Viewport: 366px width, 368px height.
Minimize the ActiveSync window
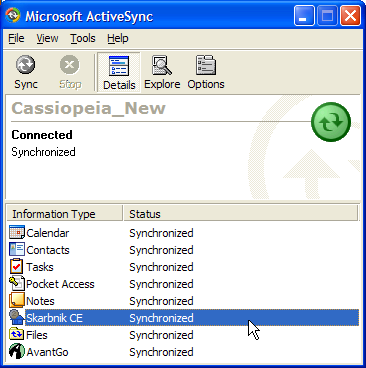click(304, 16)
